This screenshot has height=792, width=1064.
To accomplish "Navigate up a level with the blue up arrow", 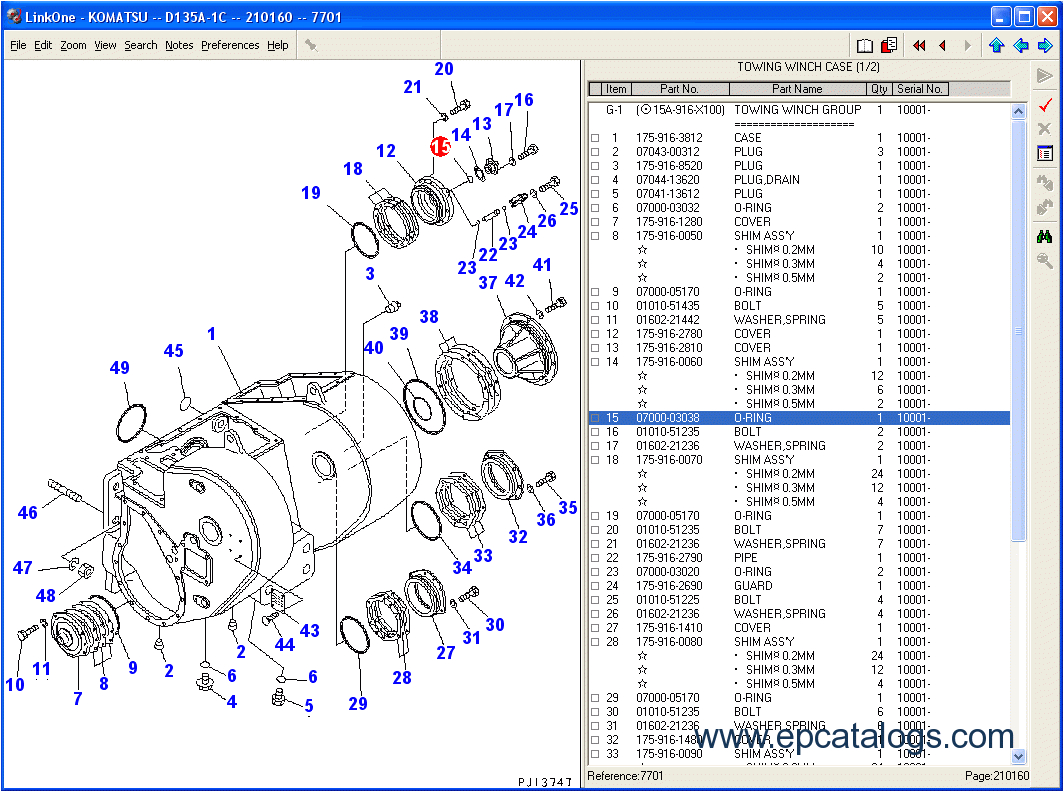I will 997,44.
